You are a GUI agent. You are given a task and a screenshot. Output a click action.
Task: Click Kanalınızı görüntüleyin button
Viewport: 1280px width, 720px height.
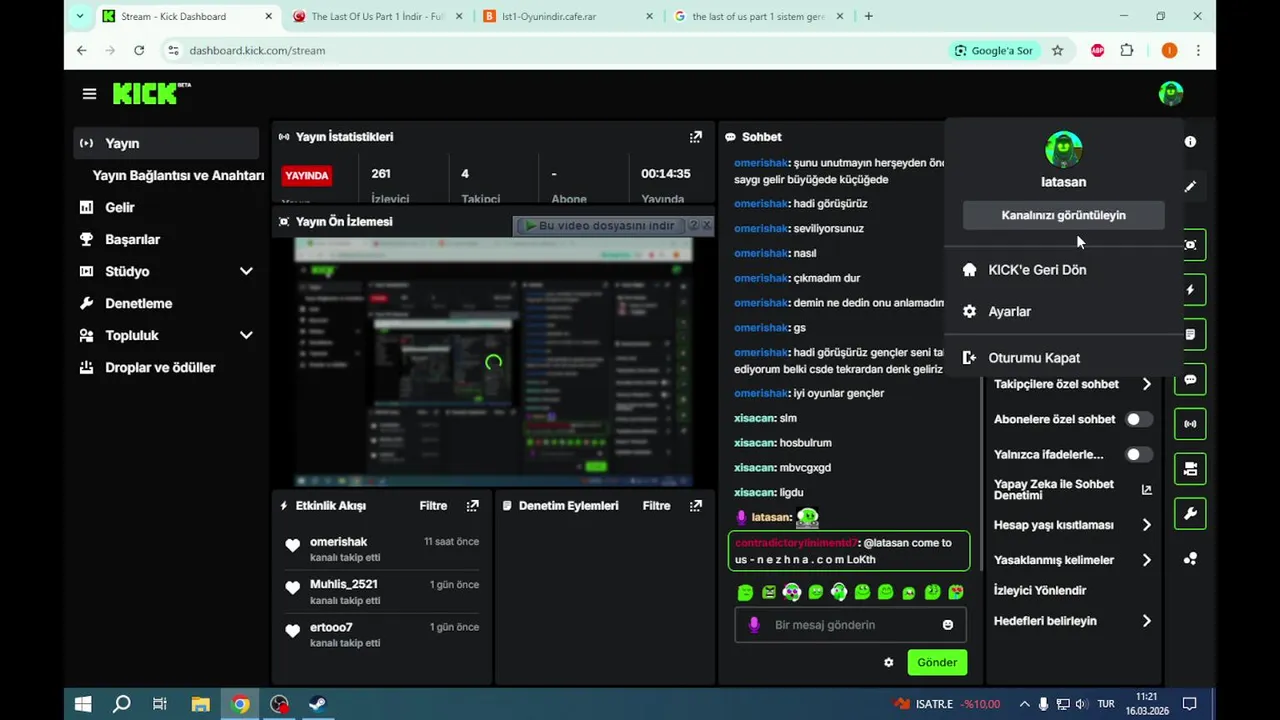coord(1063,215)
